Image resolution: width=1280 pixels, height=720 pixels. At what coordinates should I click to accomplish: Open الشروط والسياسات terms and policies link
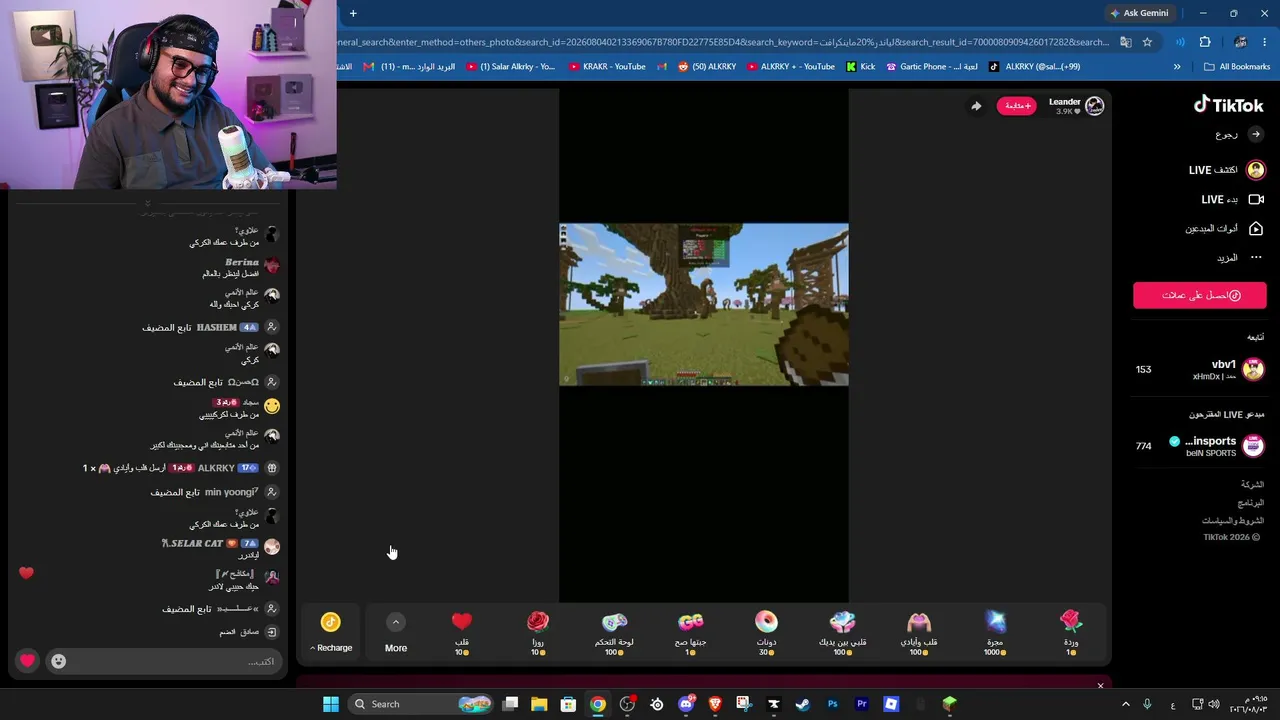pos(1233,521)
